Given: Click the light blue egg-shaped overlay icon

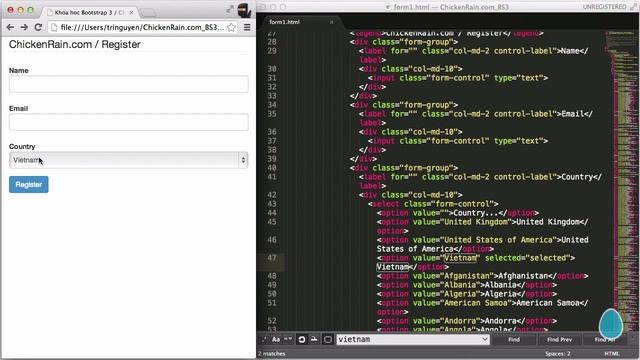Looking at the screenshot, I should click(611, 325).
